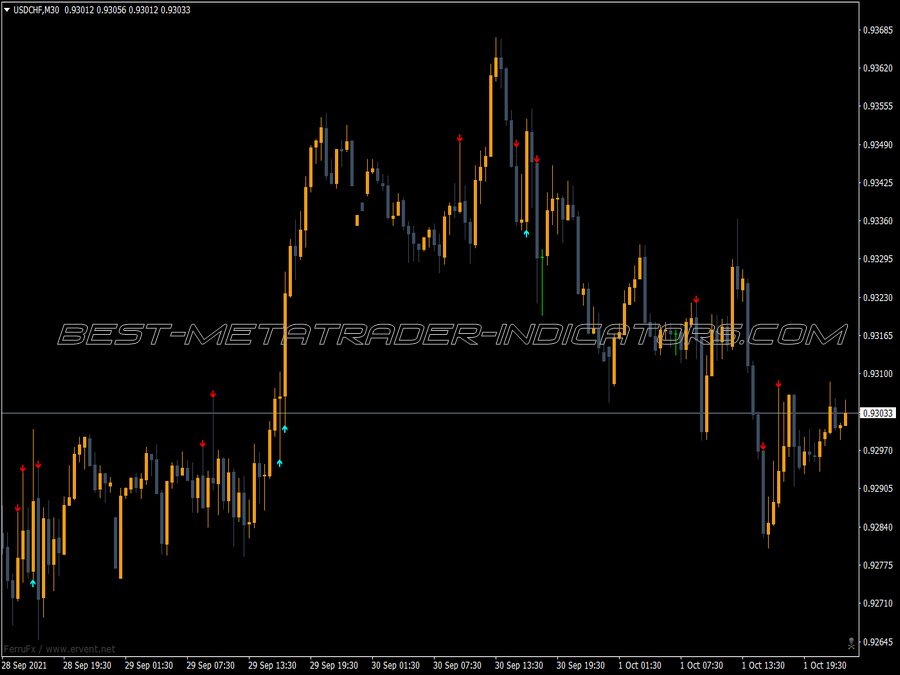Click the FerruFx / www.ervent.net label
900x675 pixels.
(60, 649)
